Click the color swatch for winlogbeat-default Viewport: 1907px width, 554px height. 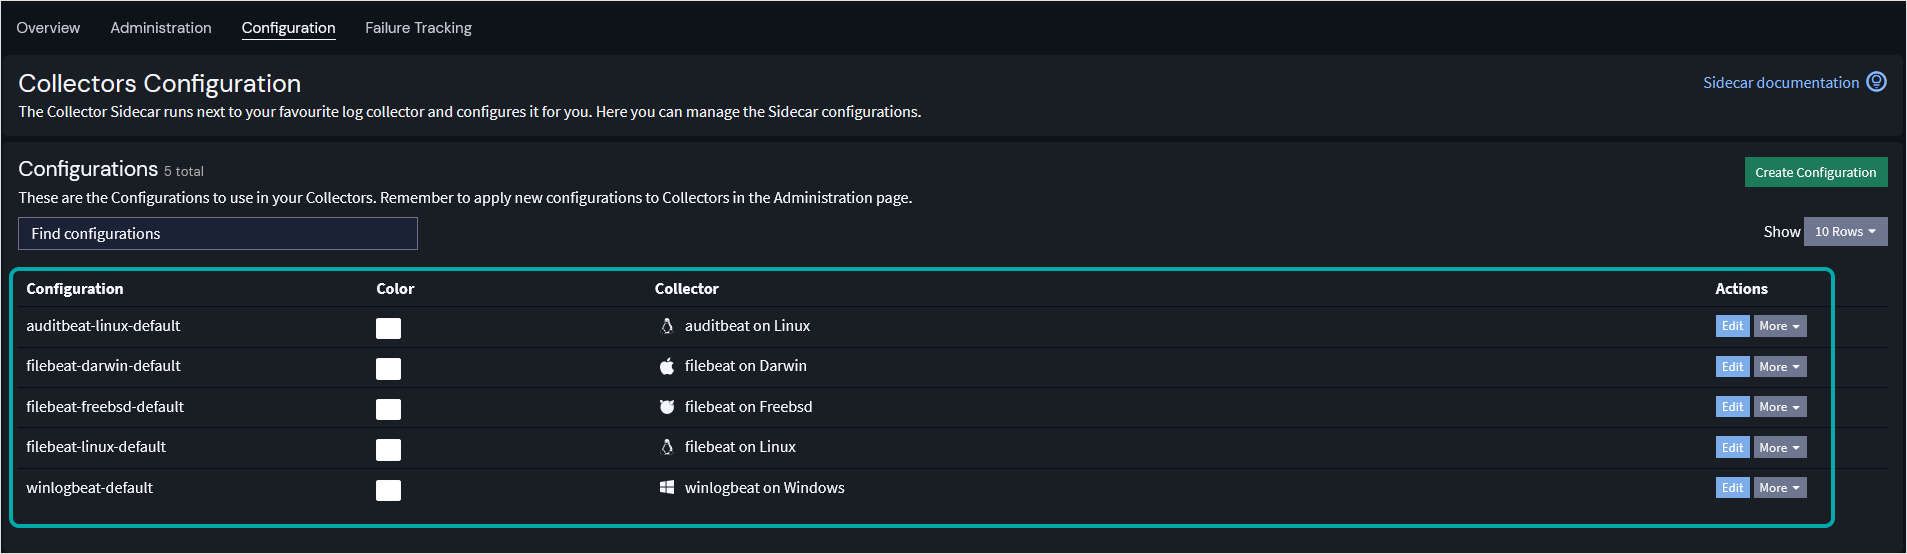point(388,490)
